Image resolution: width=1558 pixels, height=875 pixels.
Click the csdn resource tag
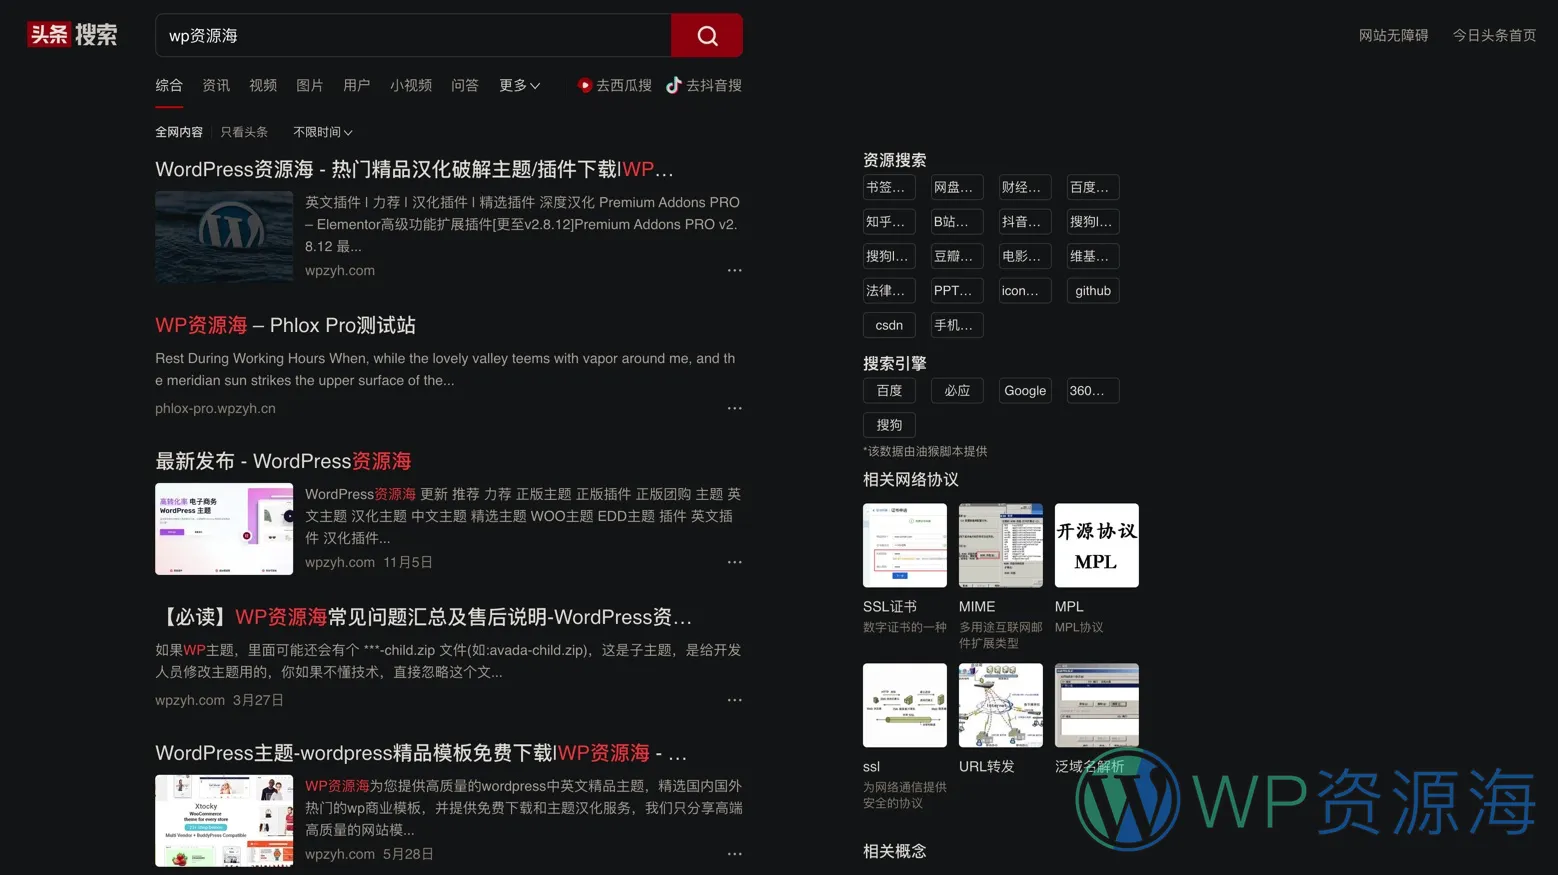pos(889,326)
